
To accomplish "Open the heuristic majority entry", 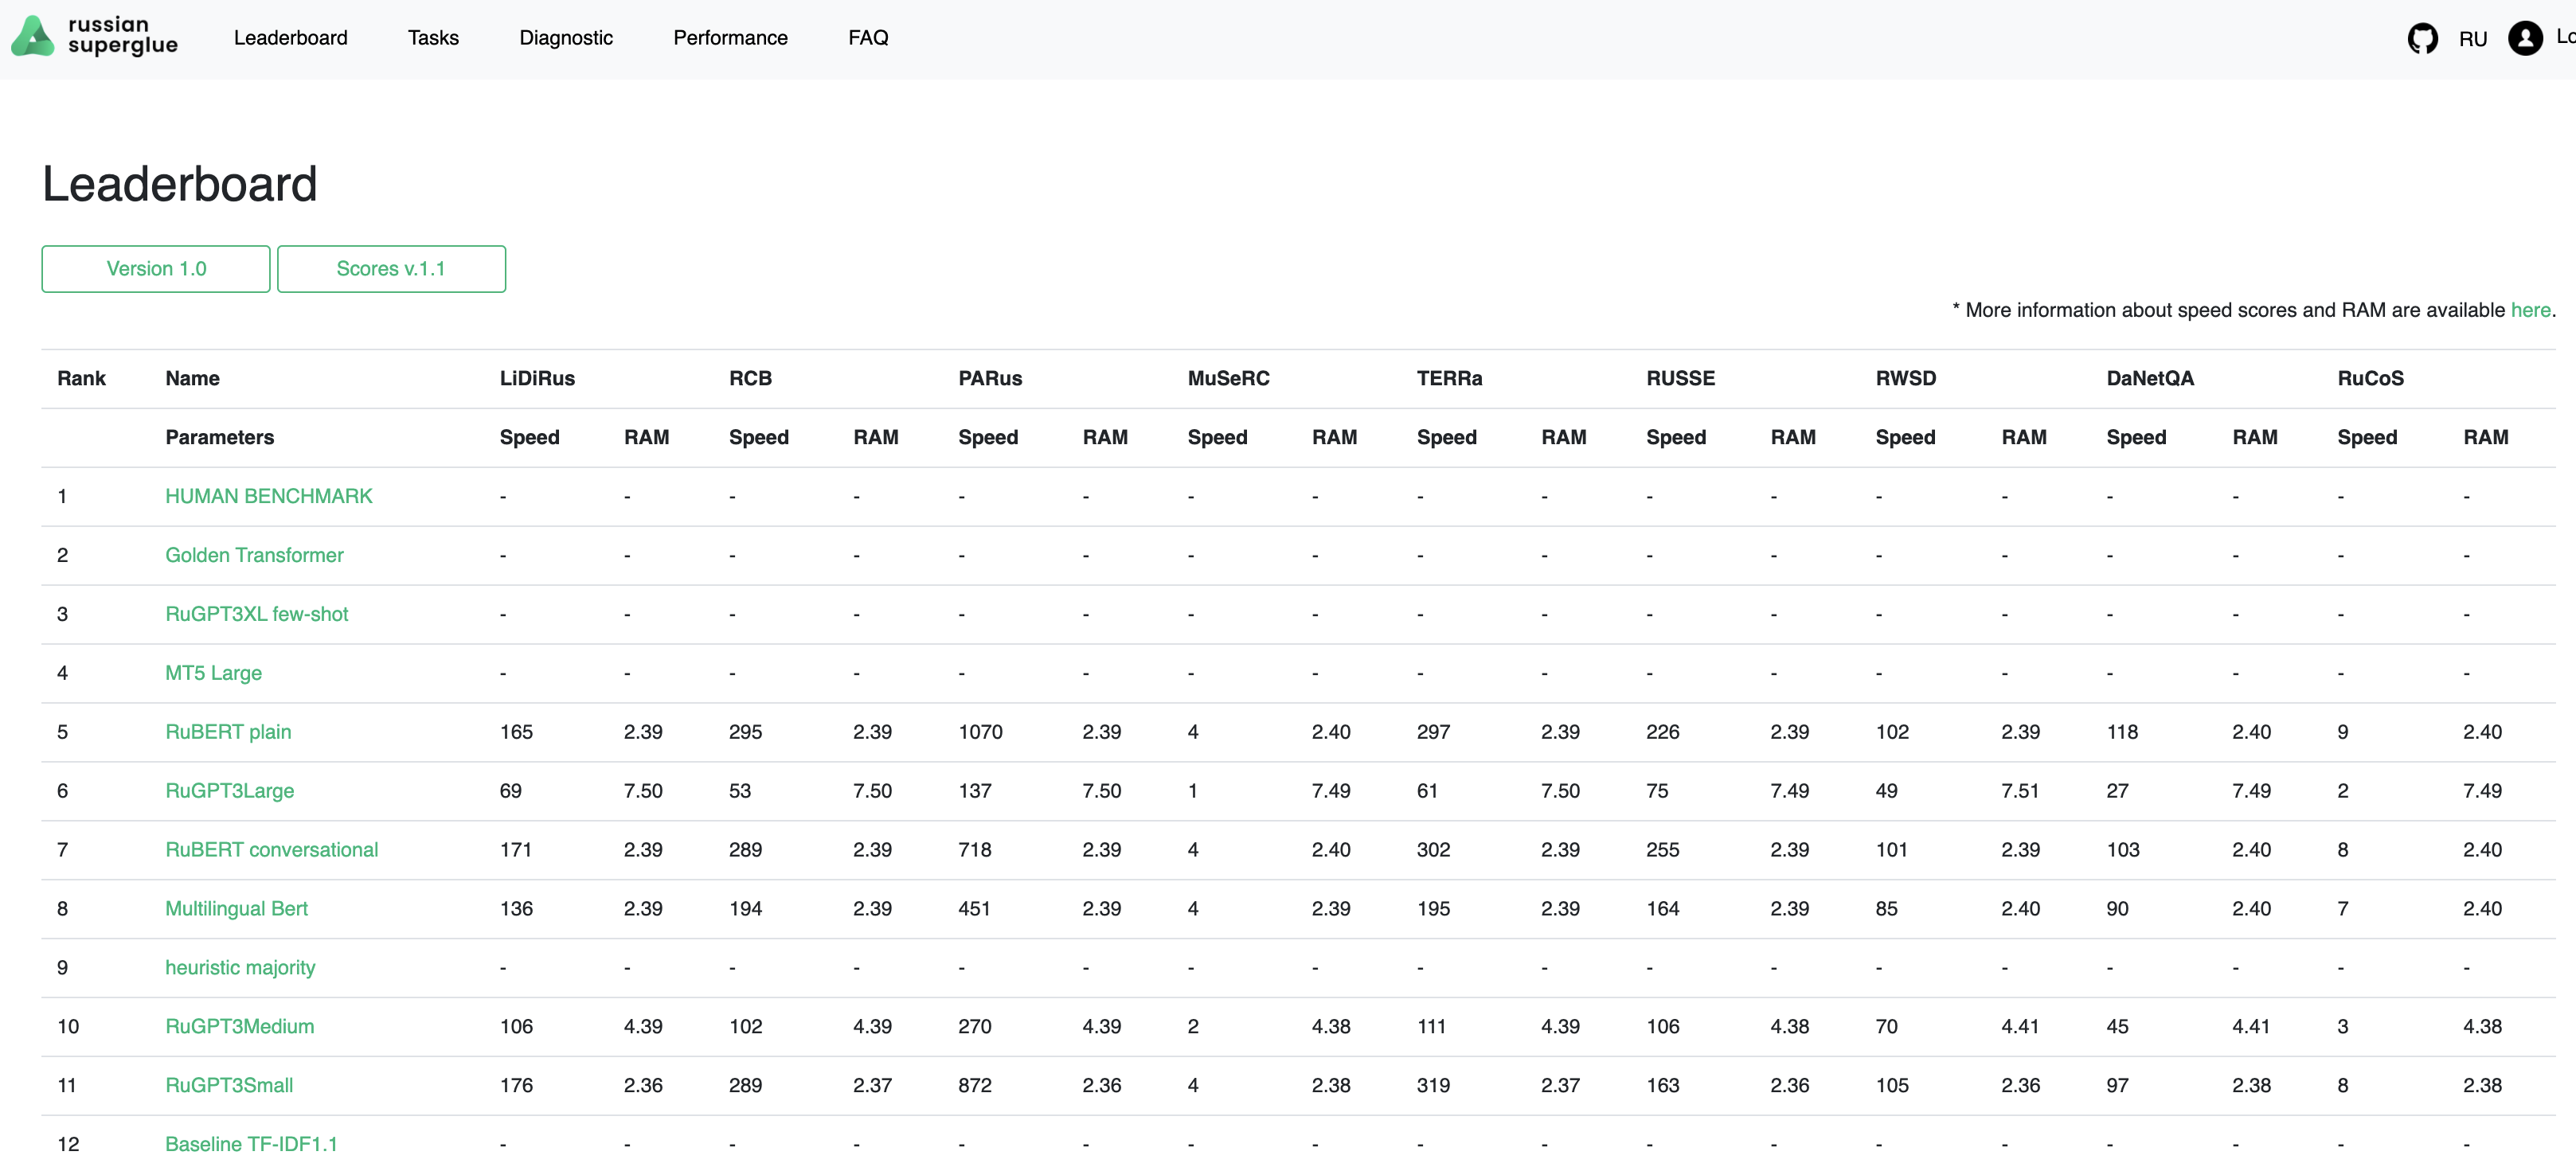I will click(x=240, y=968).
